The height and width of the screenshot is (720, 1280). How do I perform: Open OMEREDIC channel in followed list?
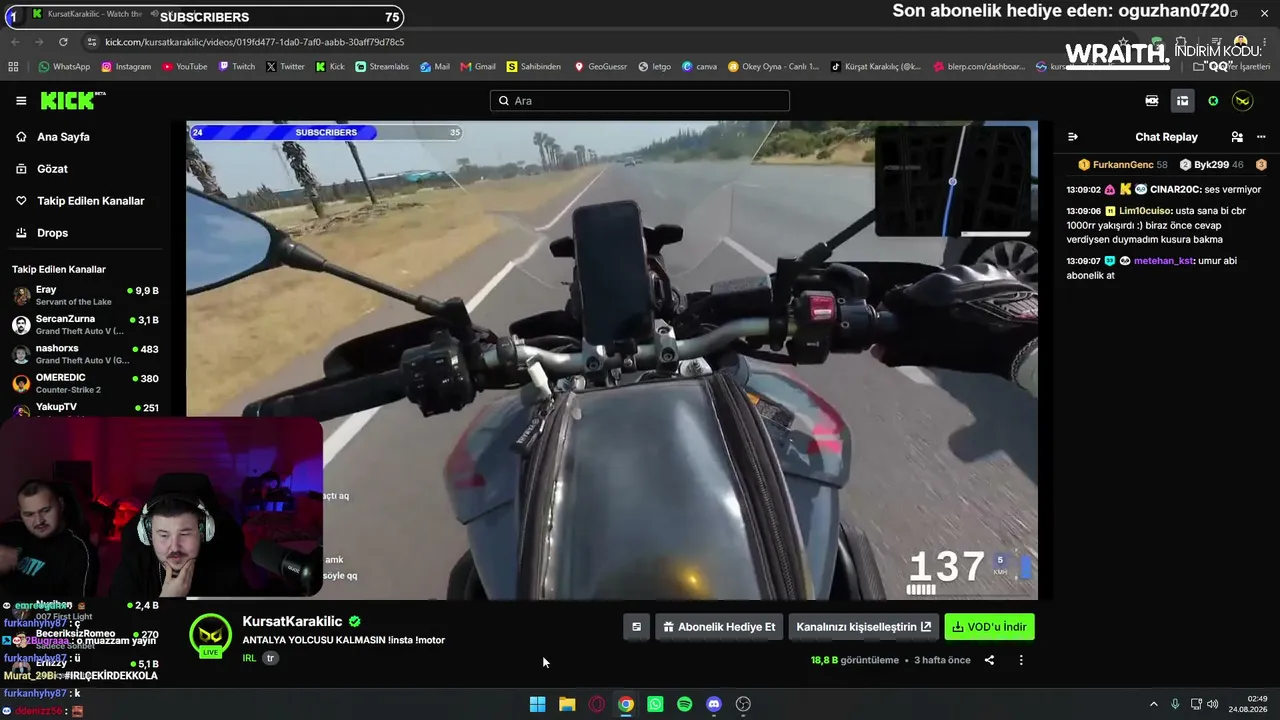(85, 383)
